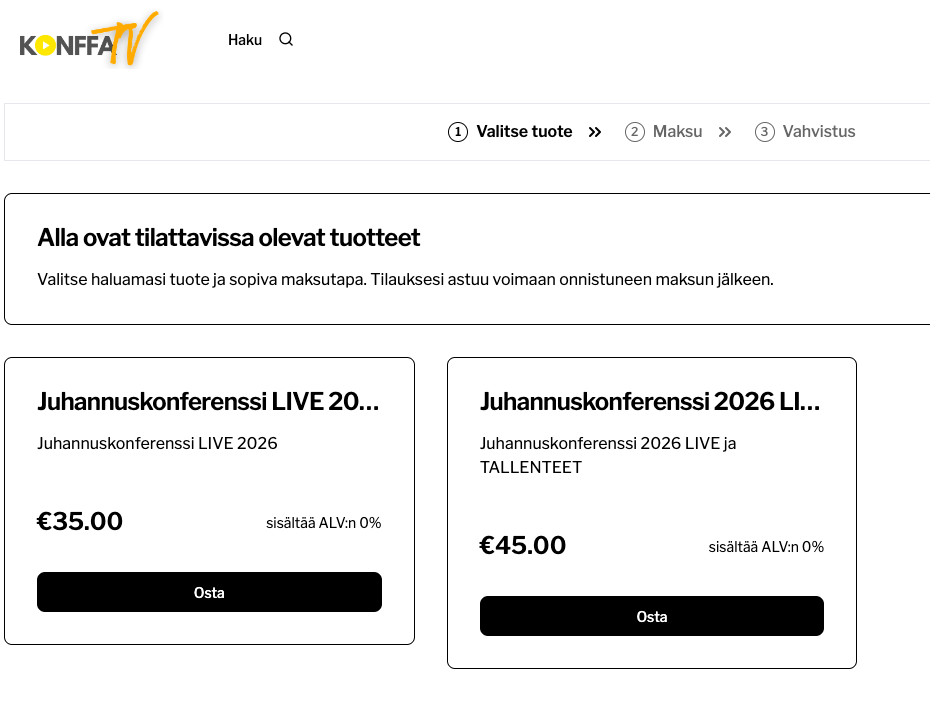Go to the Vahvistus step

(819, 132)
